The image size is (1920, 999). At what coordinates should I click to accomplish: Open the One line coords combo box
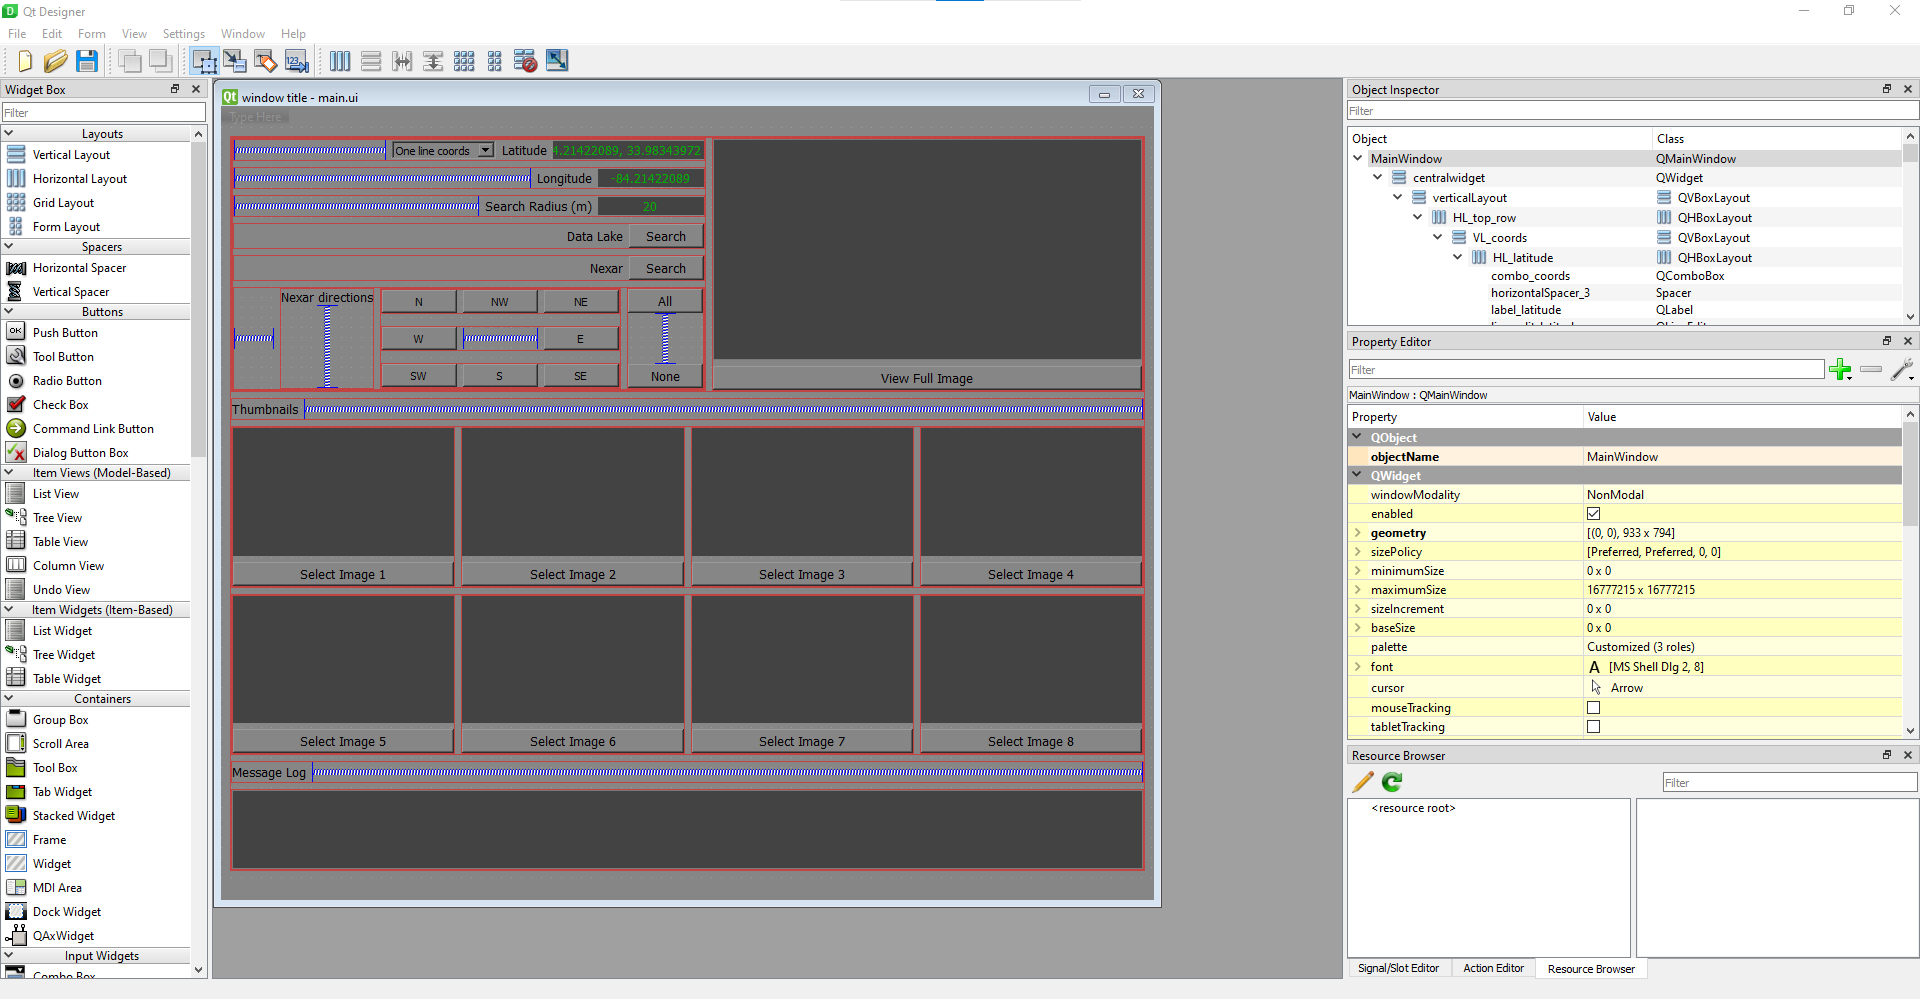coord(442,151)
